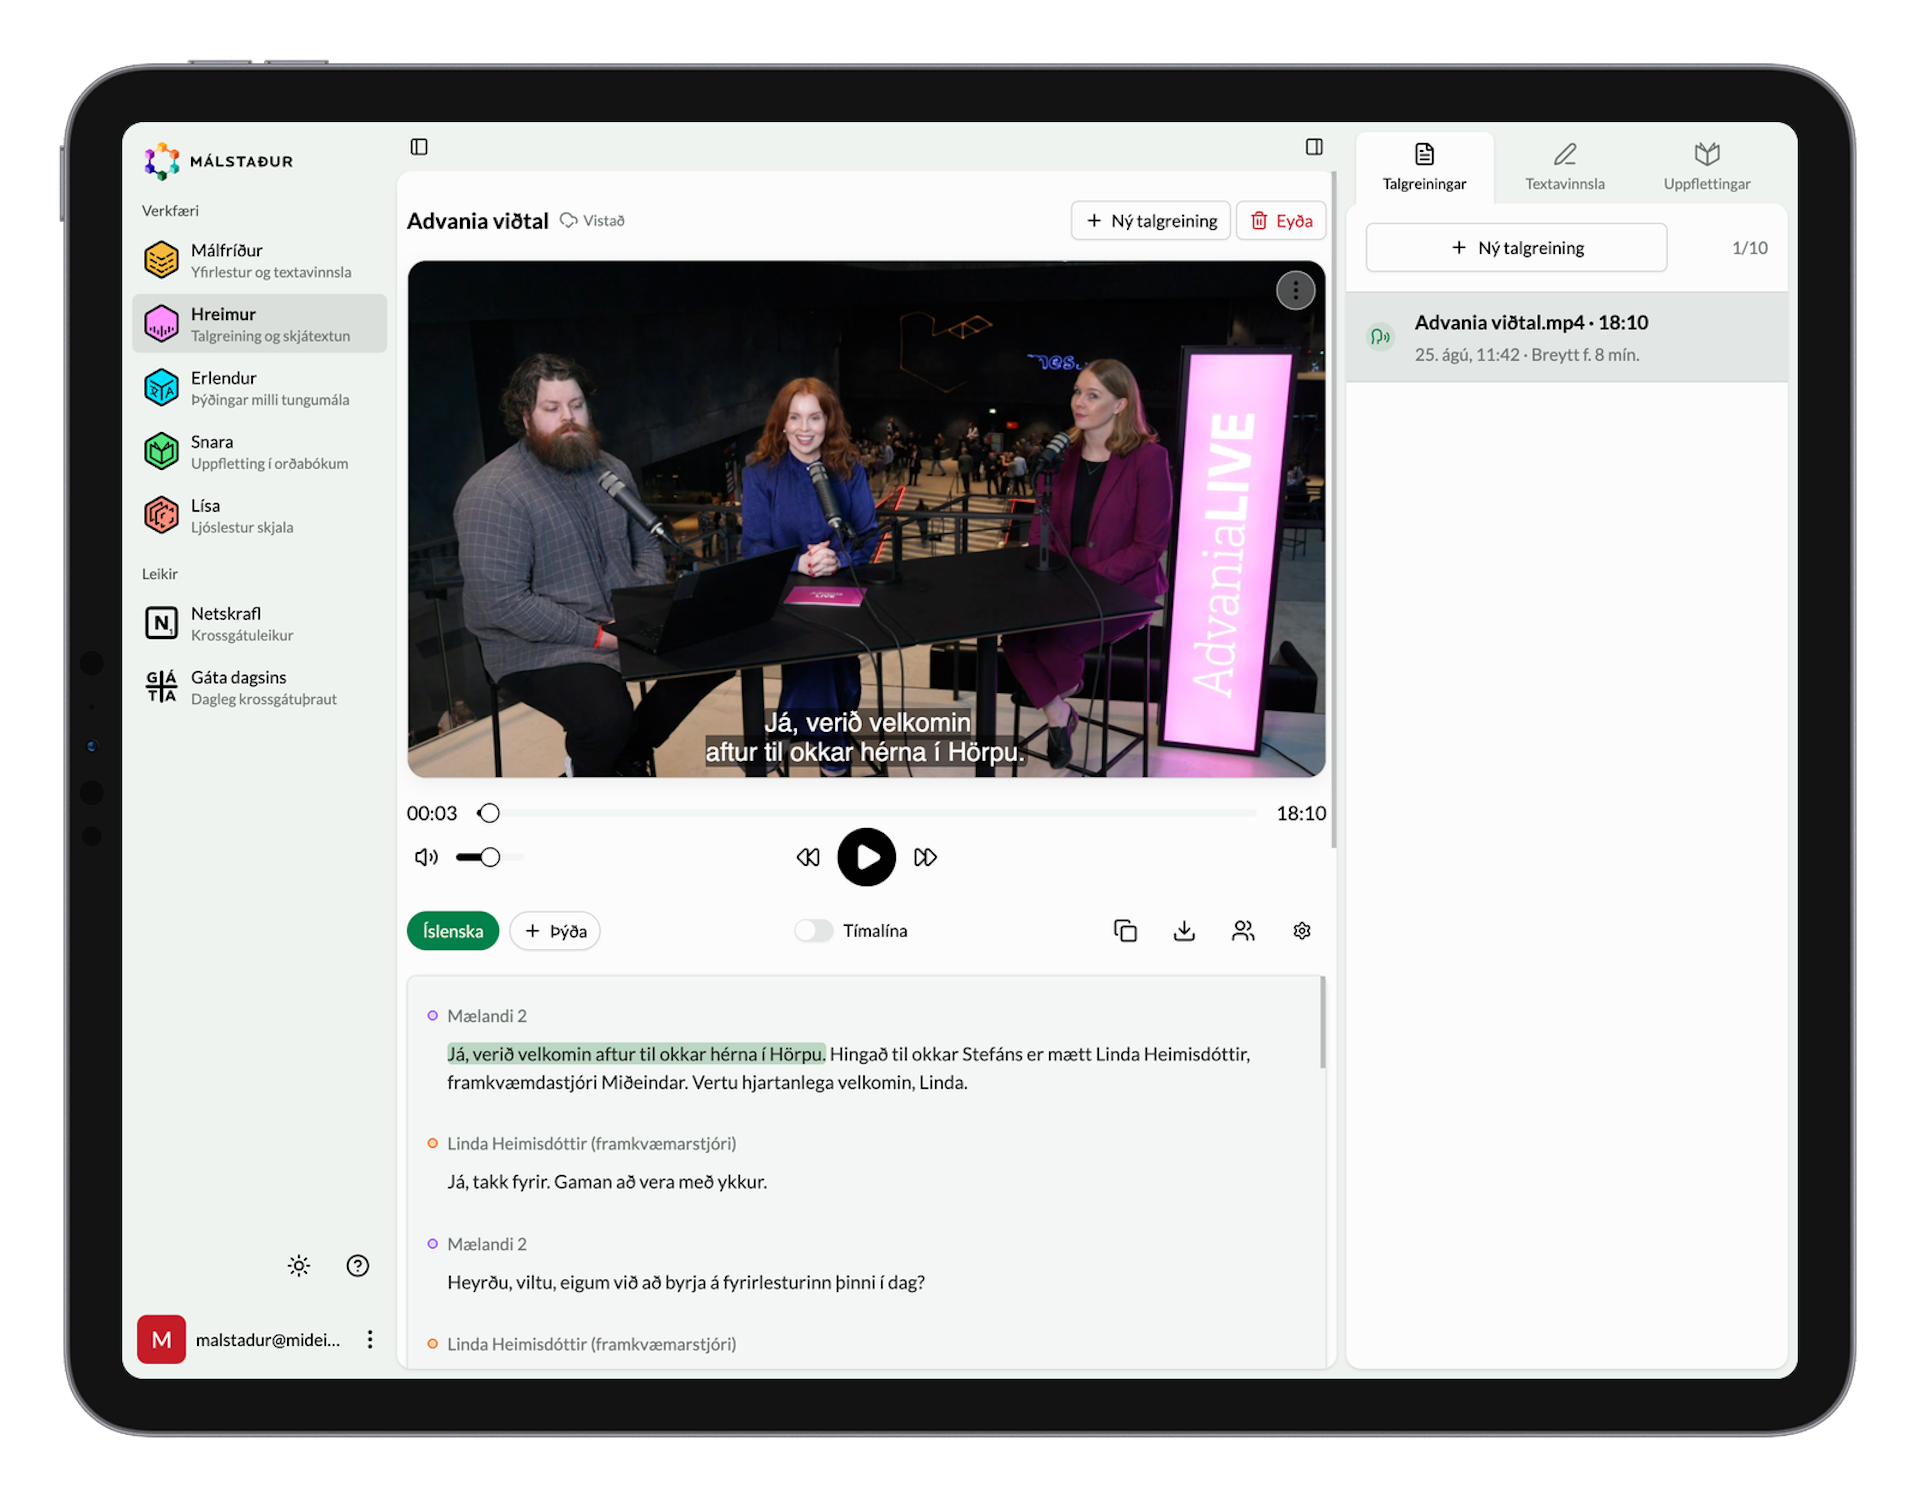Open speakers management icon

click(1243, 931)
